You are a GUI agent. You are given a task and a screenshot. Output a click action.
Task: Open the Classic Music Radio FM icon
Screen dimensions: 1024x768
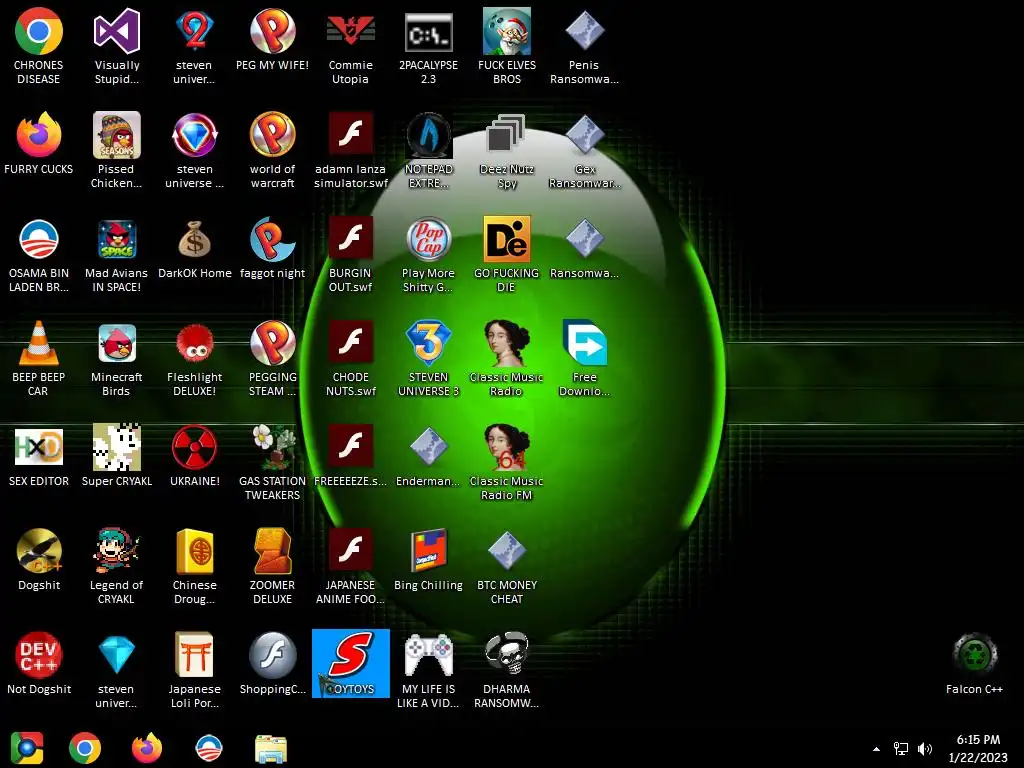[x=506, y=447]
